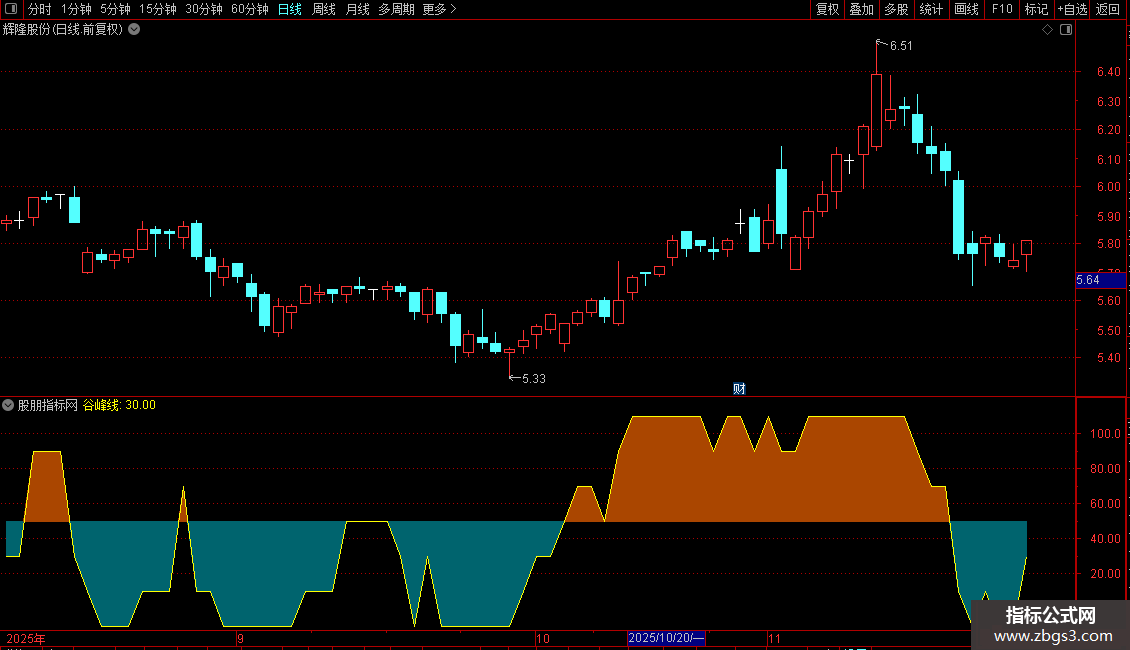Toggle the left side panel icon
This screenshot has width=1130, height=650.
(x=11, y=9)
